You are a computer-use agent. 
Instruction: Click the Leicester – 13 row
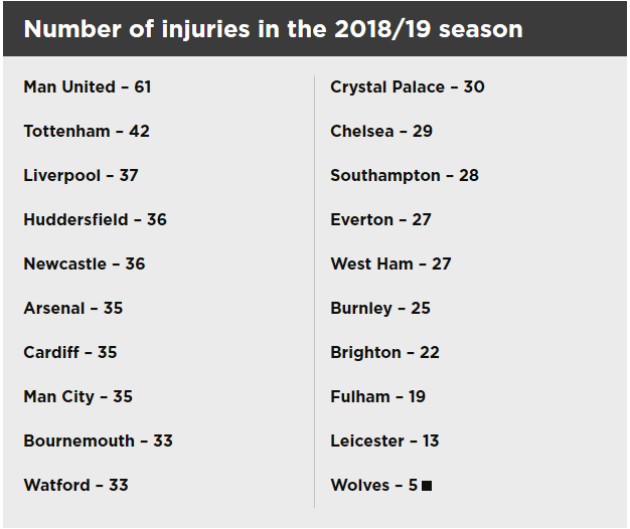click(384, 441)
